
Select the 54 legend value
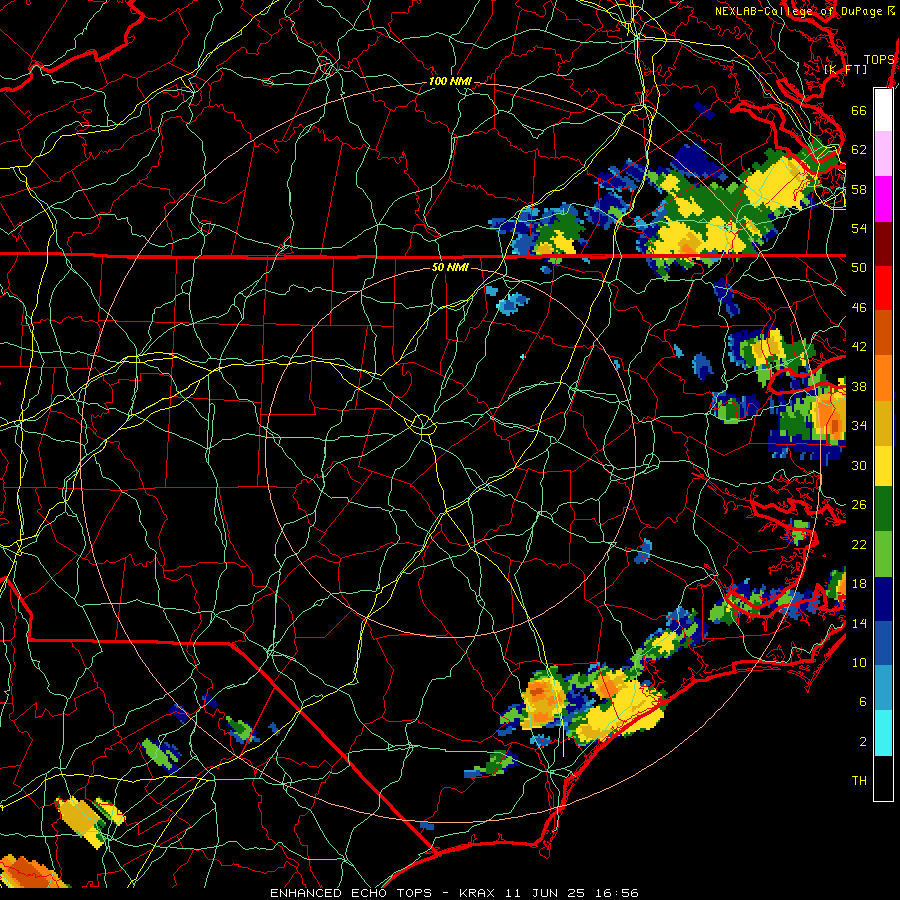859,228
